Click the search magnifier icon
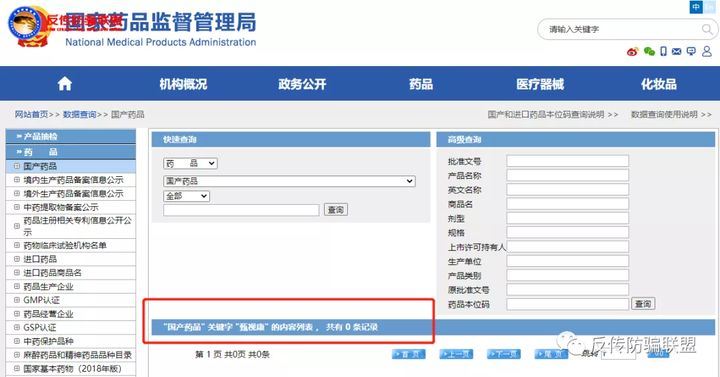 pos(707,29)
